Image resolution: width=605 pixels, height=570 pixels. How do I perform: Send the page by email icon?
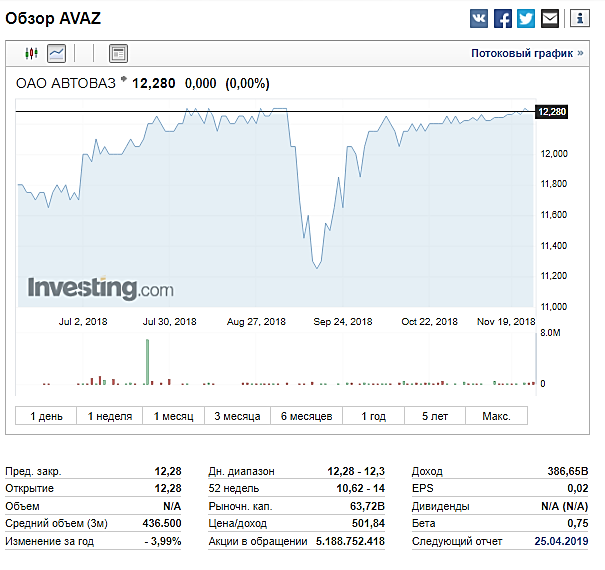coord(550,19)
